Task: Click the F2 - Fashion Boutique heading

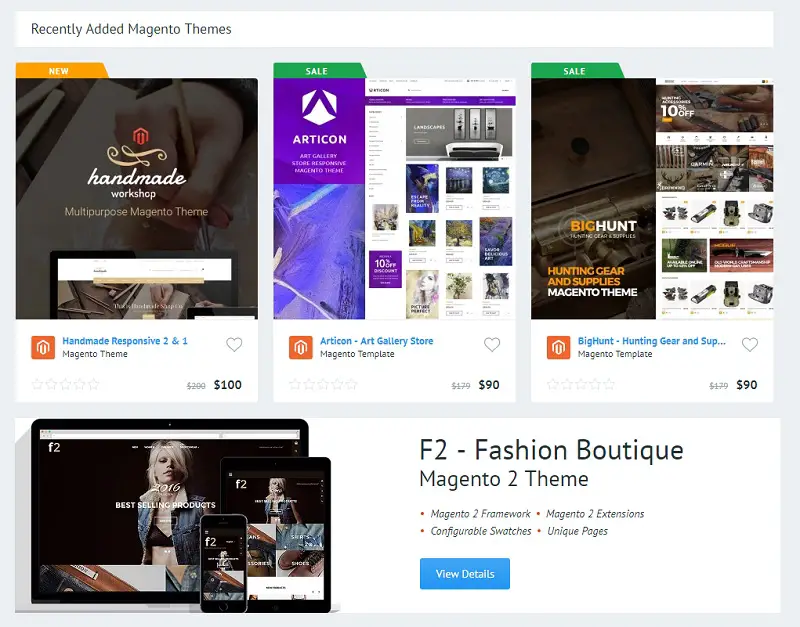Action: click(x=551, y=450)
